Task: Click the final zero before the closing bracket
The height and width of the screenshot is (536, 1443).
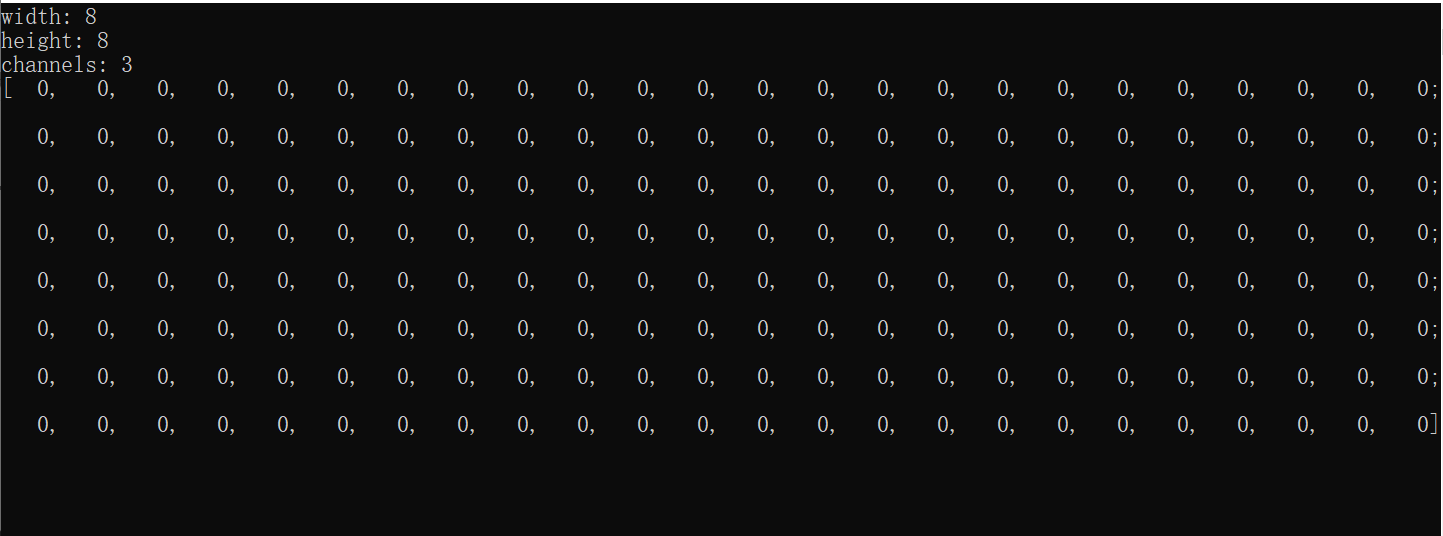Action: (x=1423, y=425)
